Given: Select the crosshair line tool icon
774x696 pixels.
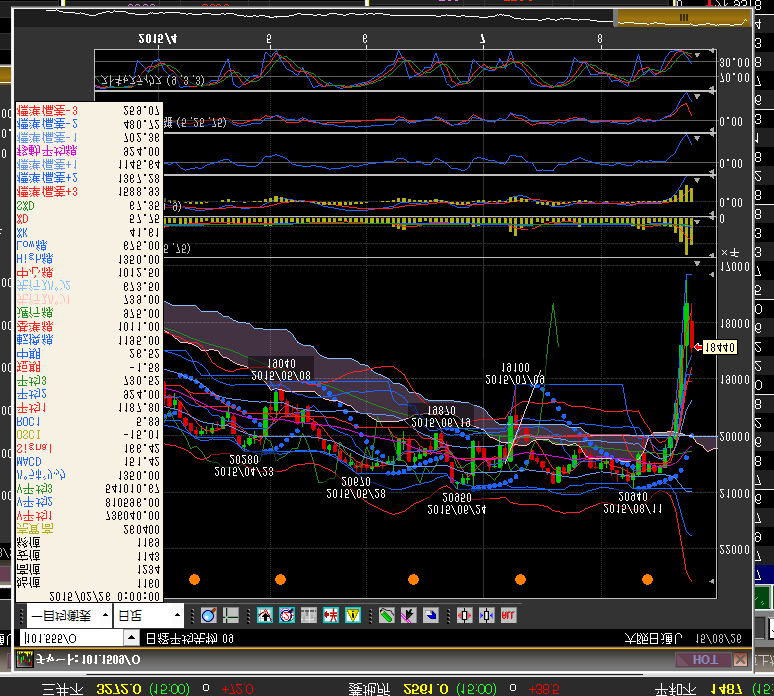Looking at the screenshot, I should (230, 615).
